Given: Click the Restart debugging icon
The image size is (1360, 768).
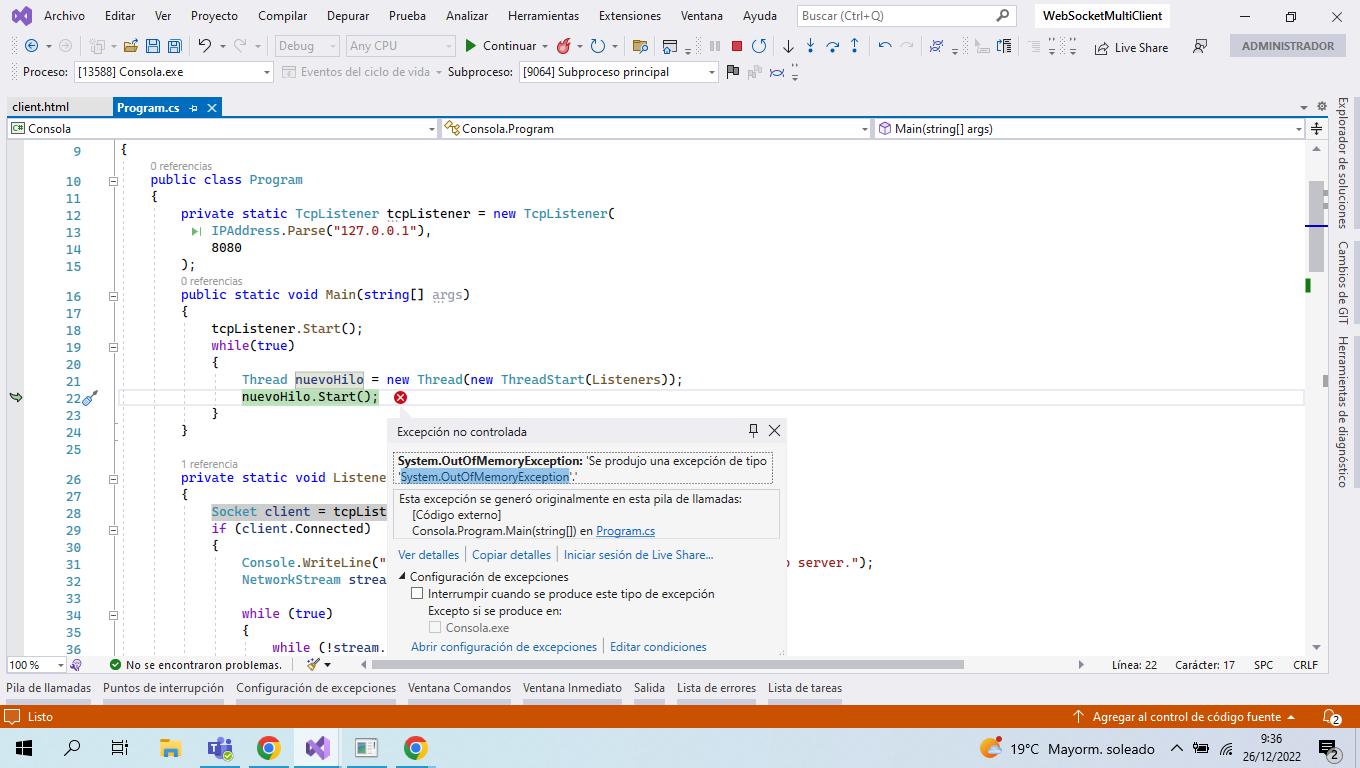Looking at the screenshot, I should click(x=759, y=46).
